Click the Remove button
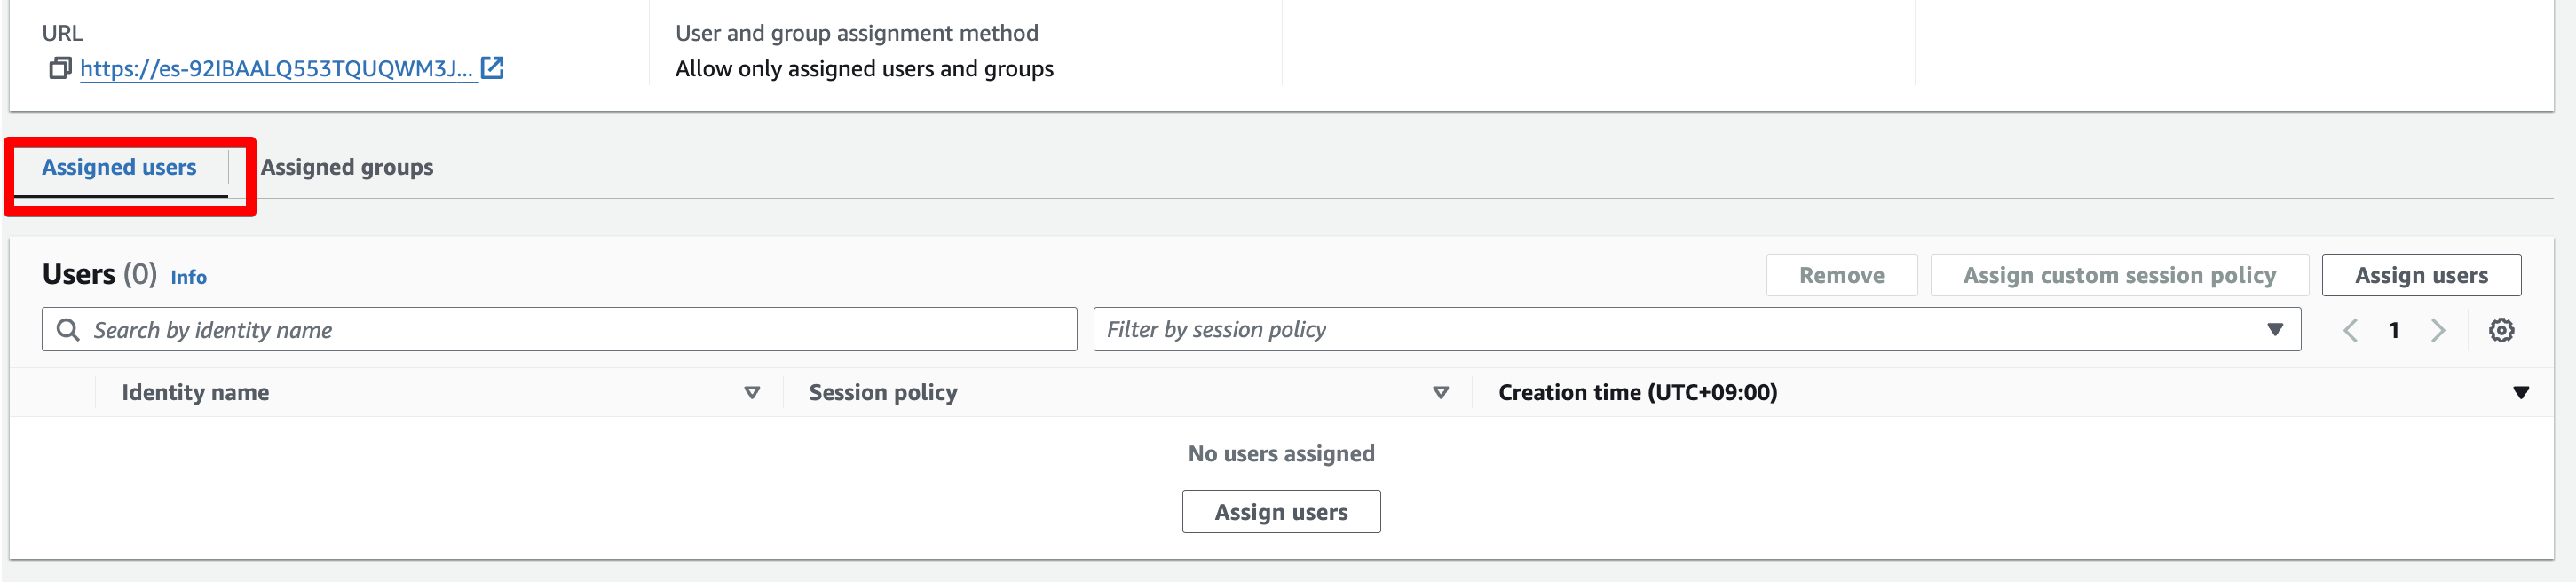 point(1841,275)
